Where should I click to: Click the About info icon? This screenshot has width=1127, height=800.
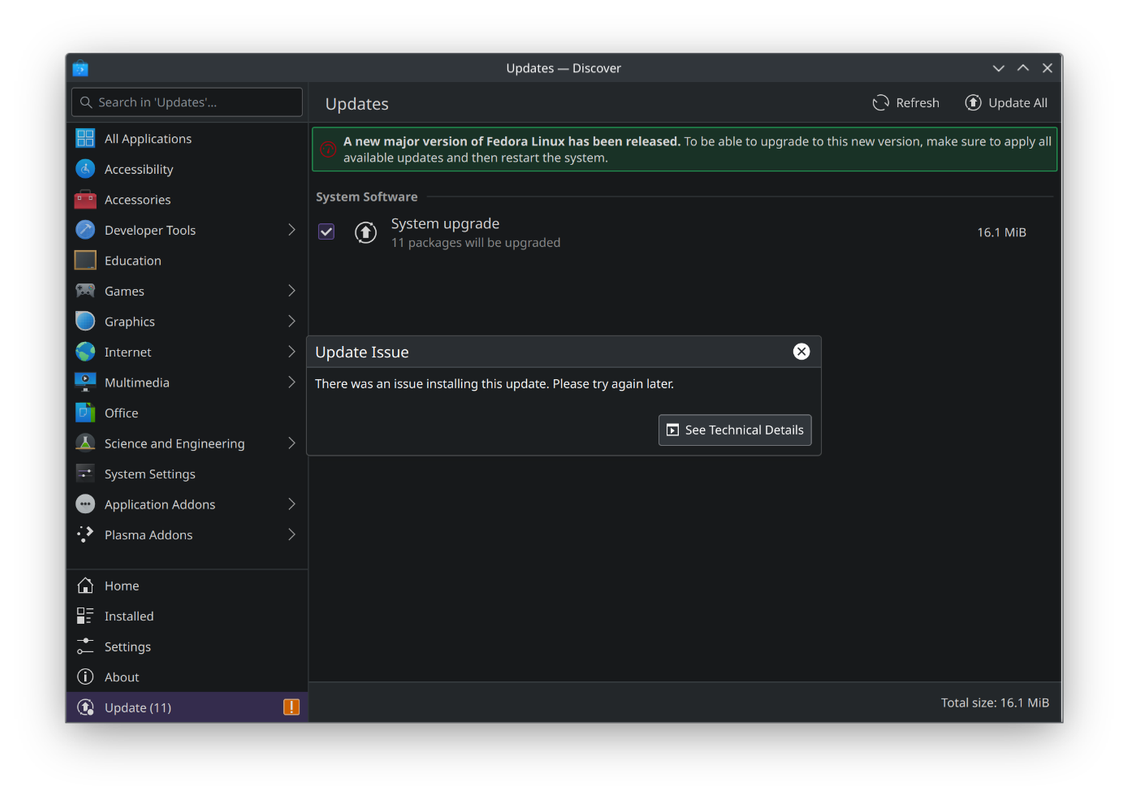(85, 677)
